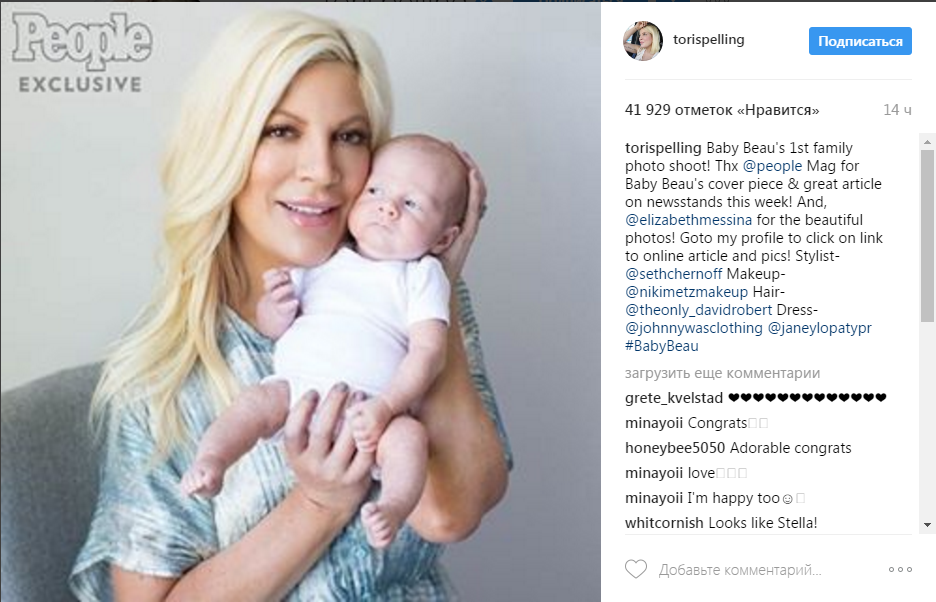Viewport: 936px width, 602px height.
Task: Open the @nikimetzmakeup profile link
Action: point(686,291)
